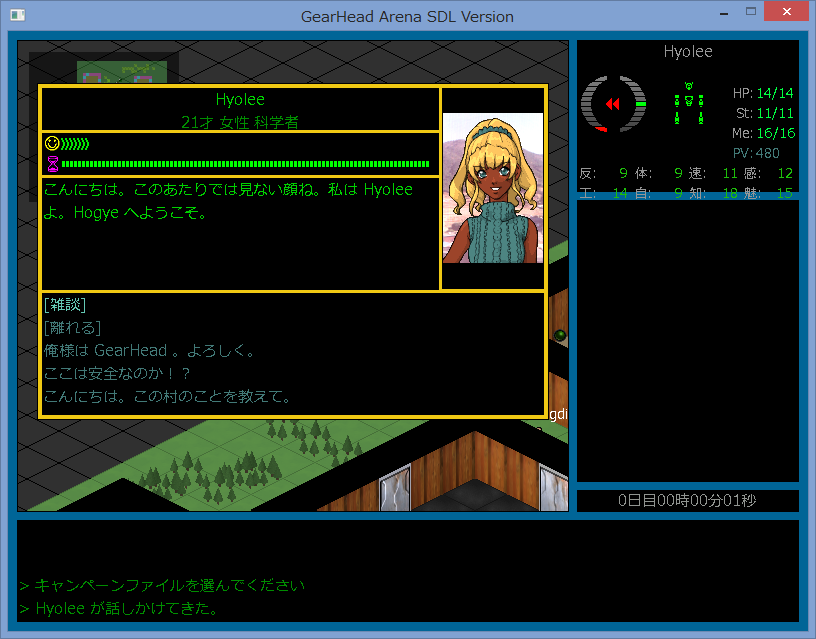Click the 魅: 15 stat
Image resolution: width=816 pixels, height=639 pixels.
pos(769,193)
